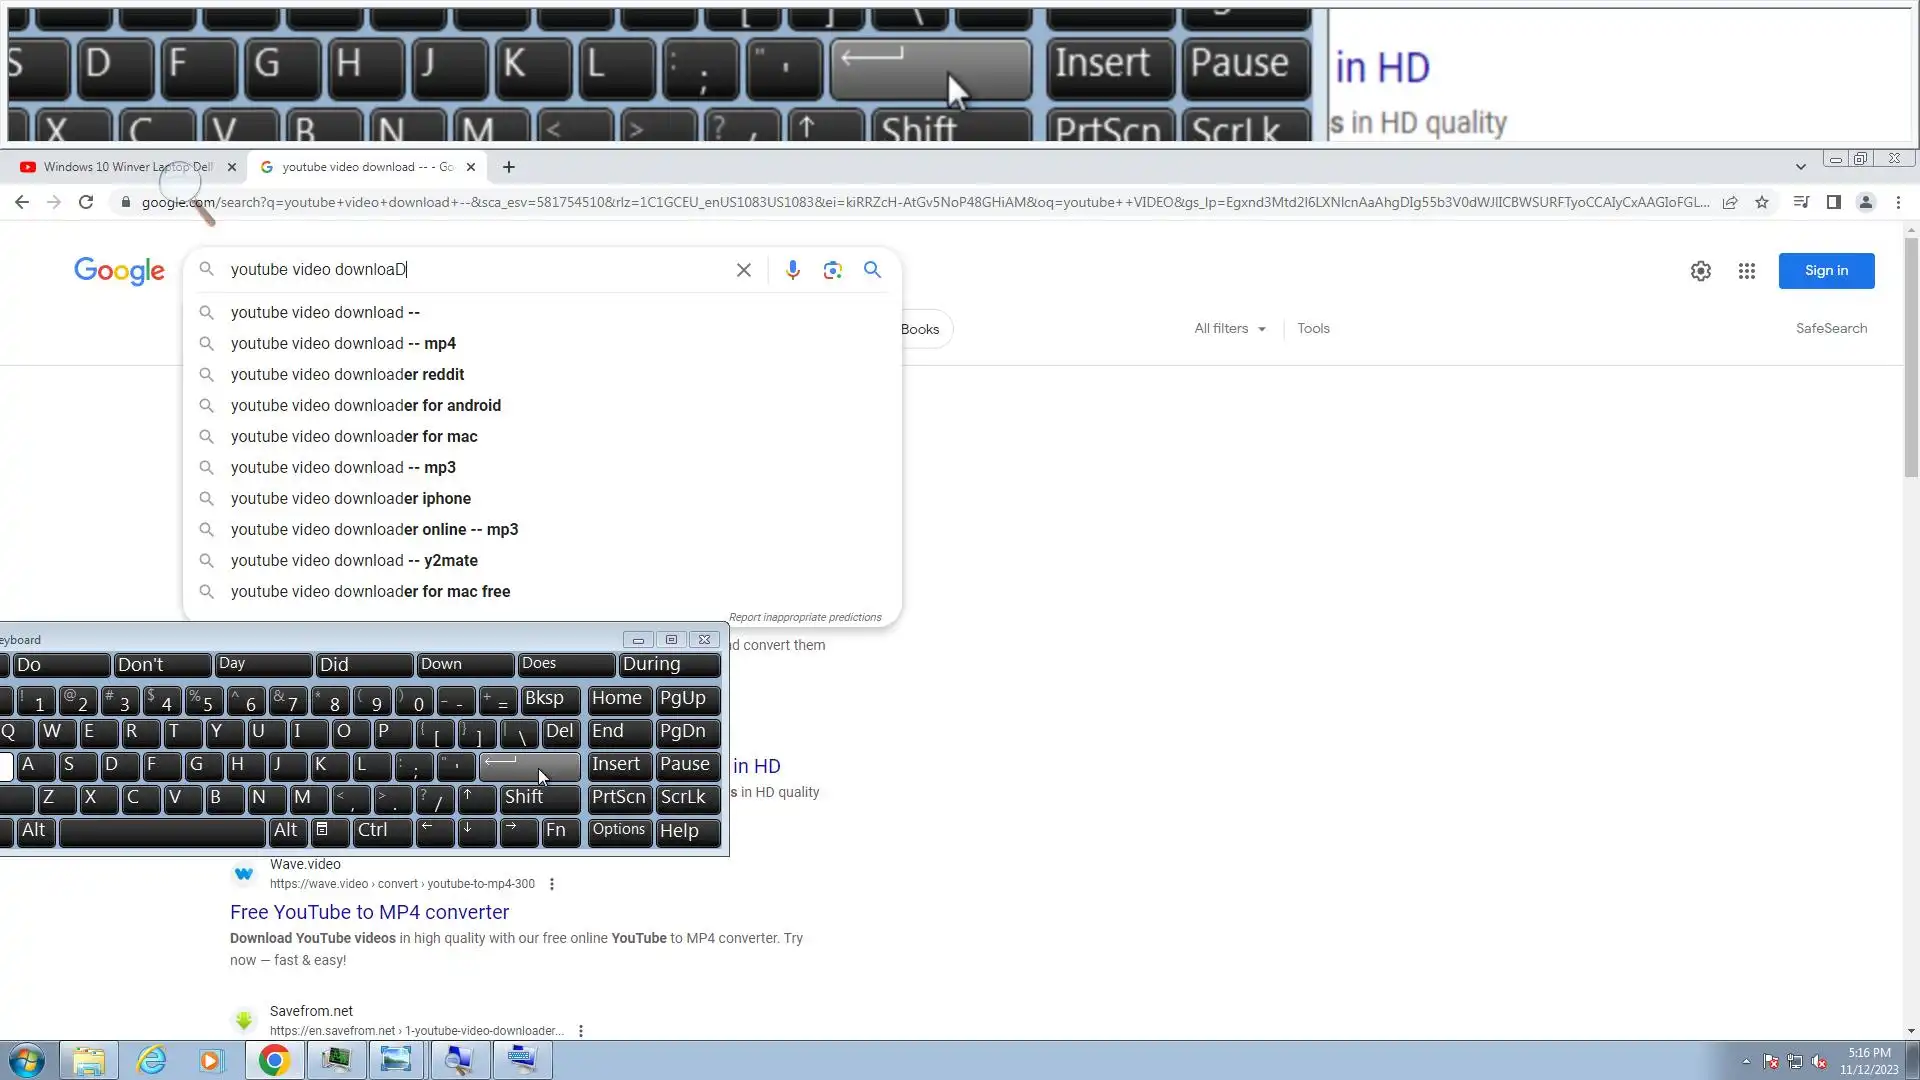Open Google quick settings gear
1920x1080 pixels.
coord(1700,271)
